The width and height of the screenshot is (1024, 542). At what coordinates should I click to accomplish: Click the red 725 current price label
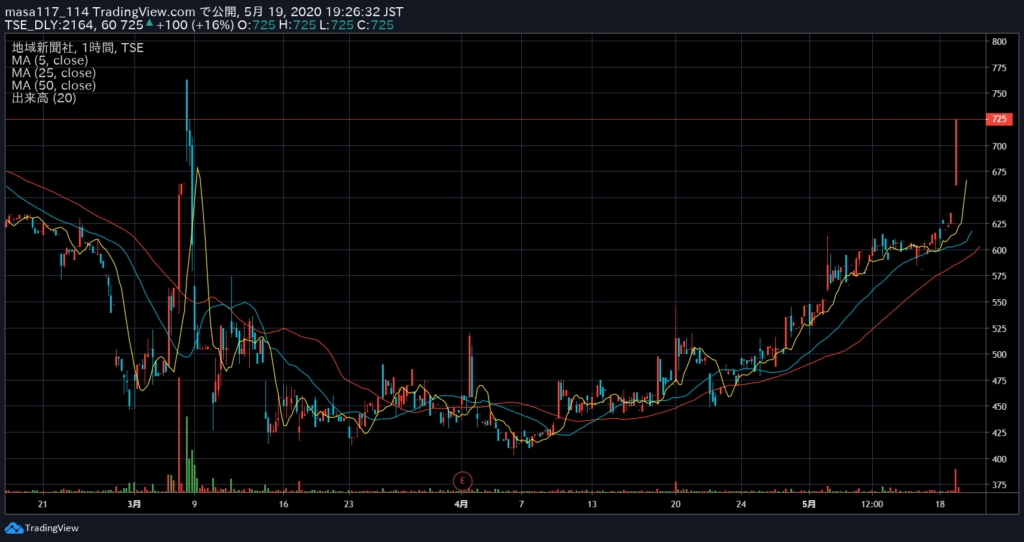[x=999, y=119]
